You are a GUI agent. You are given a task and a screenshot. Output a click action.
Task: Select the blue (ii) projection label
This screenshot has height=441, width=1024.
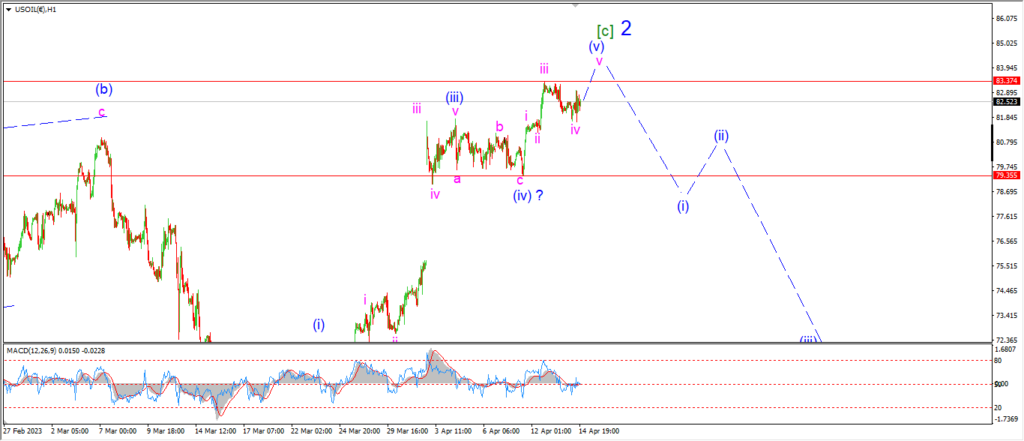tap(721, 136)
